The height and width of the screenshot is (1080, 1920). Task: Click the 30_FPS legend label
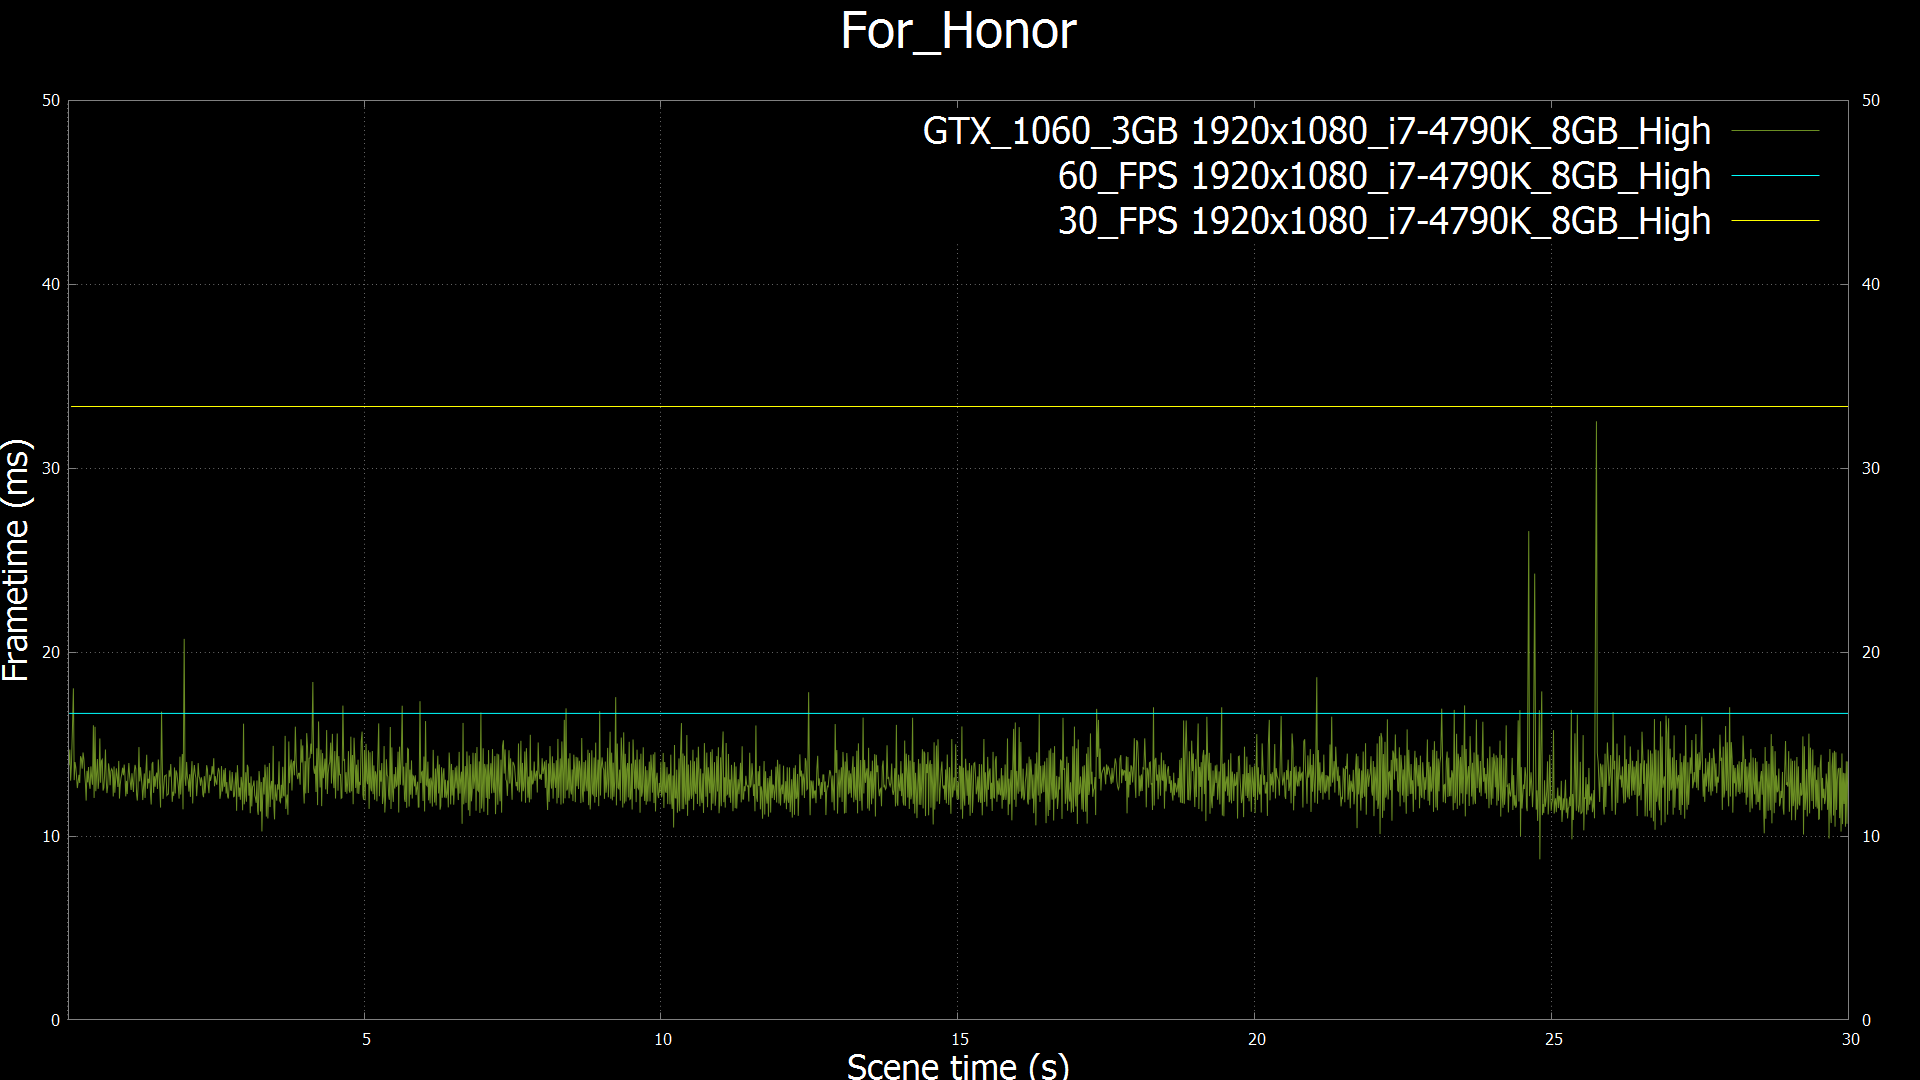[x=1384, y=222]
